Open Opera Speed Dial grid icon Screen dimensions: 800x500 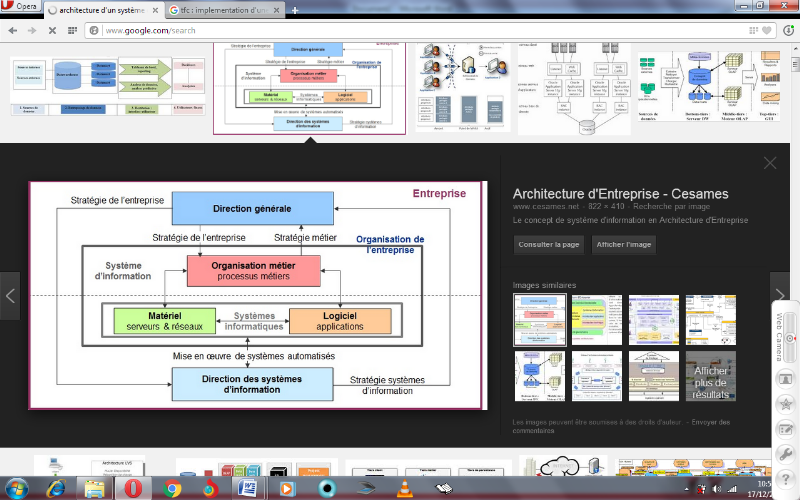coord(71,30)
